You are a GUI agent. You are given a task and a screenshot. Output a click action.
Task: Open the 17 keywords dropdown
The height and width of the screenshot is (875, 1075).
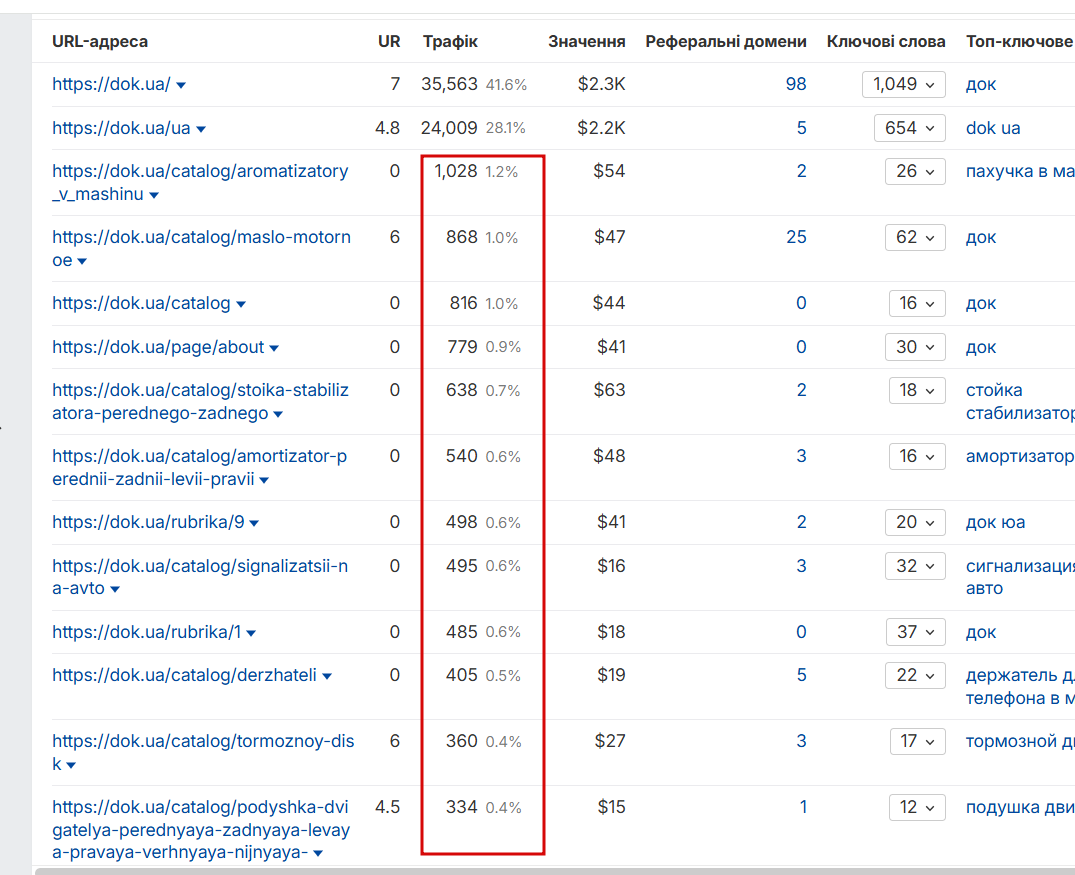point(917,741)
